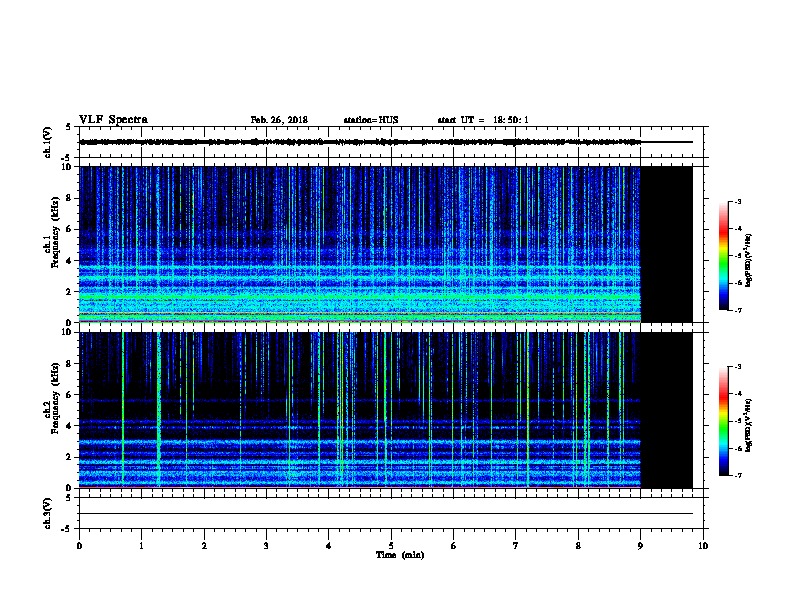The image size is (792, 612).
Task: Click time axis tick label "2"
Action: click(204, 546)
